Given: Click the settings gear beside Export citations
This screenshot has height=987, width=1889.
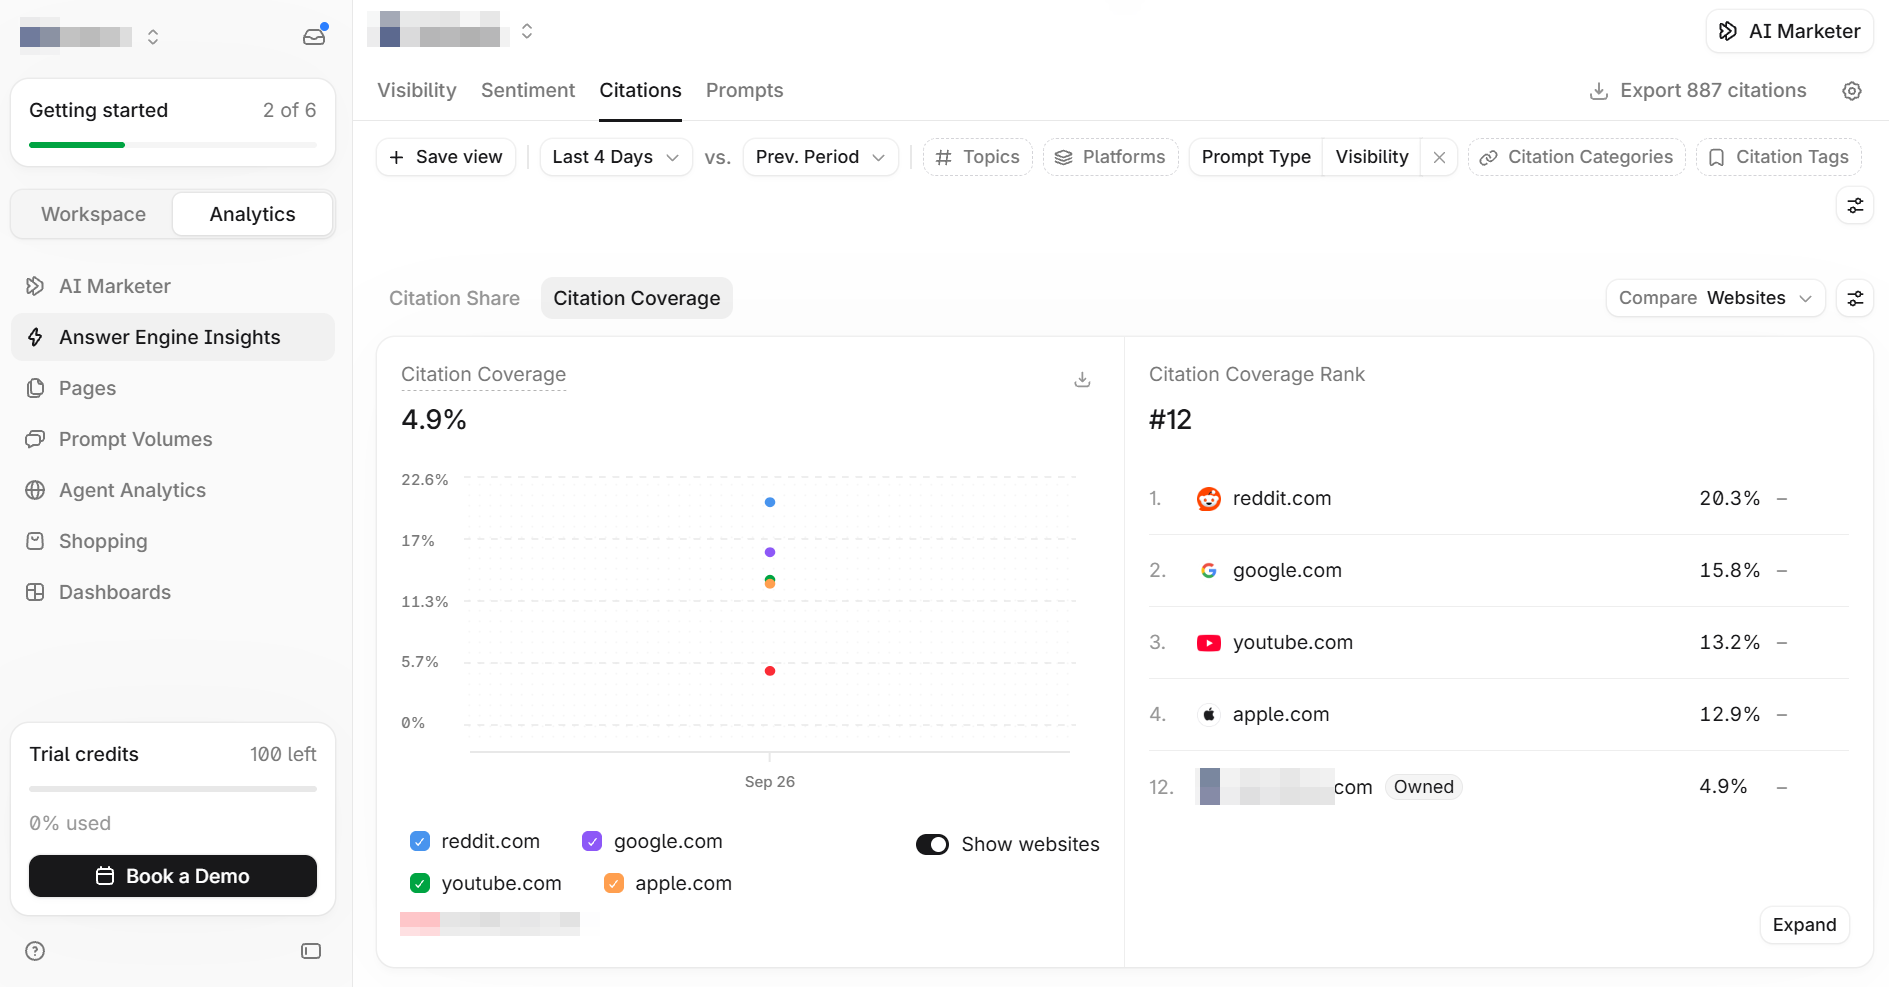Looking at the screenshot, I should (x=1852, y=91).
